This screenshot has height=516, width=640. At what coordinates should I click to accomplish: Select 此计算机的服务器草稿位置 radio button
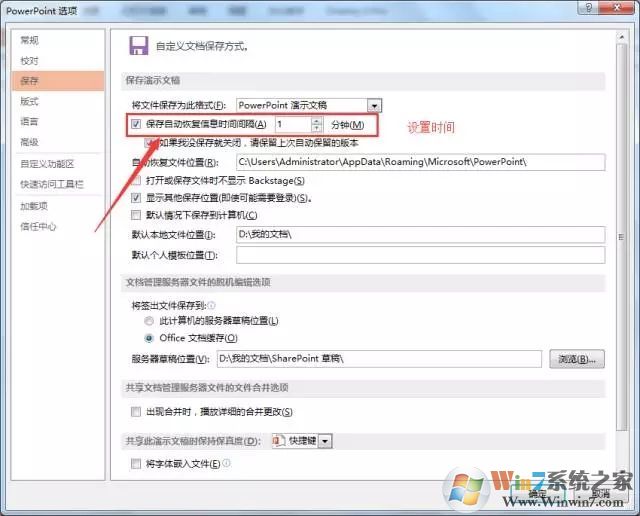149,321
